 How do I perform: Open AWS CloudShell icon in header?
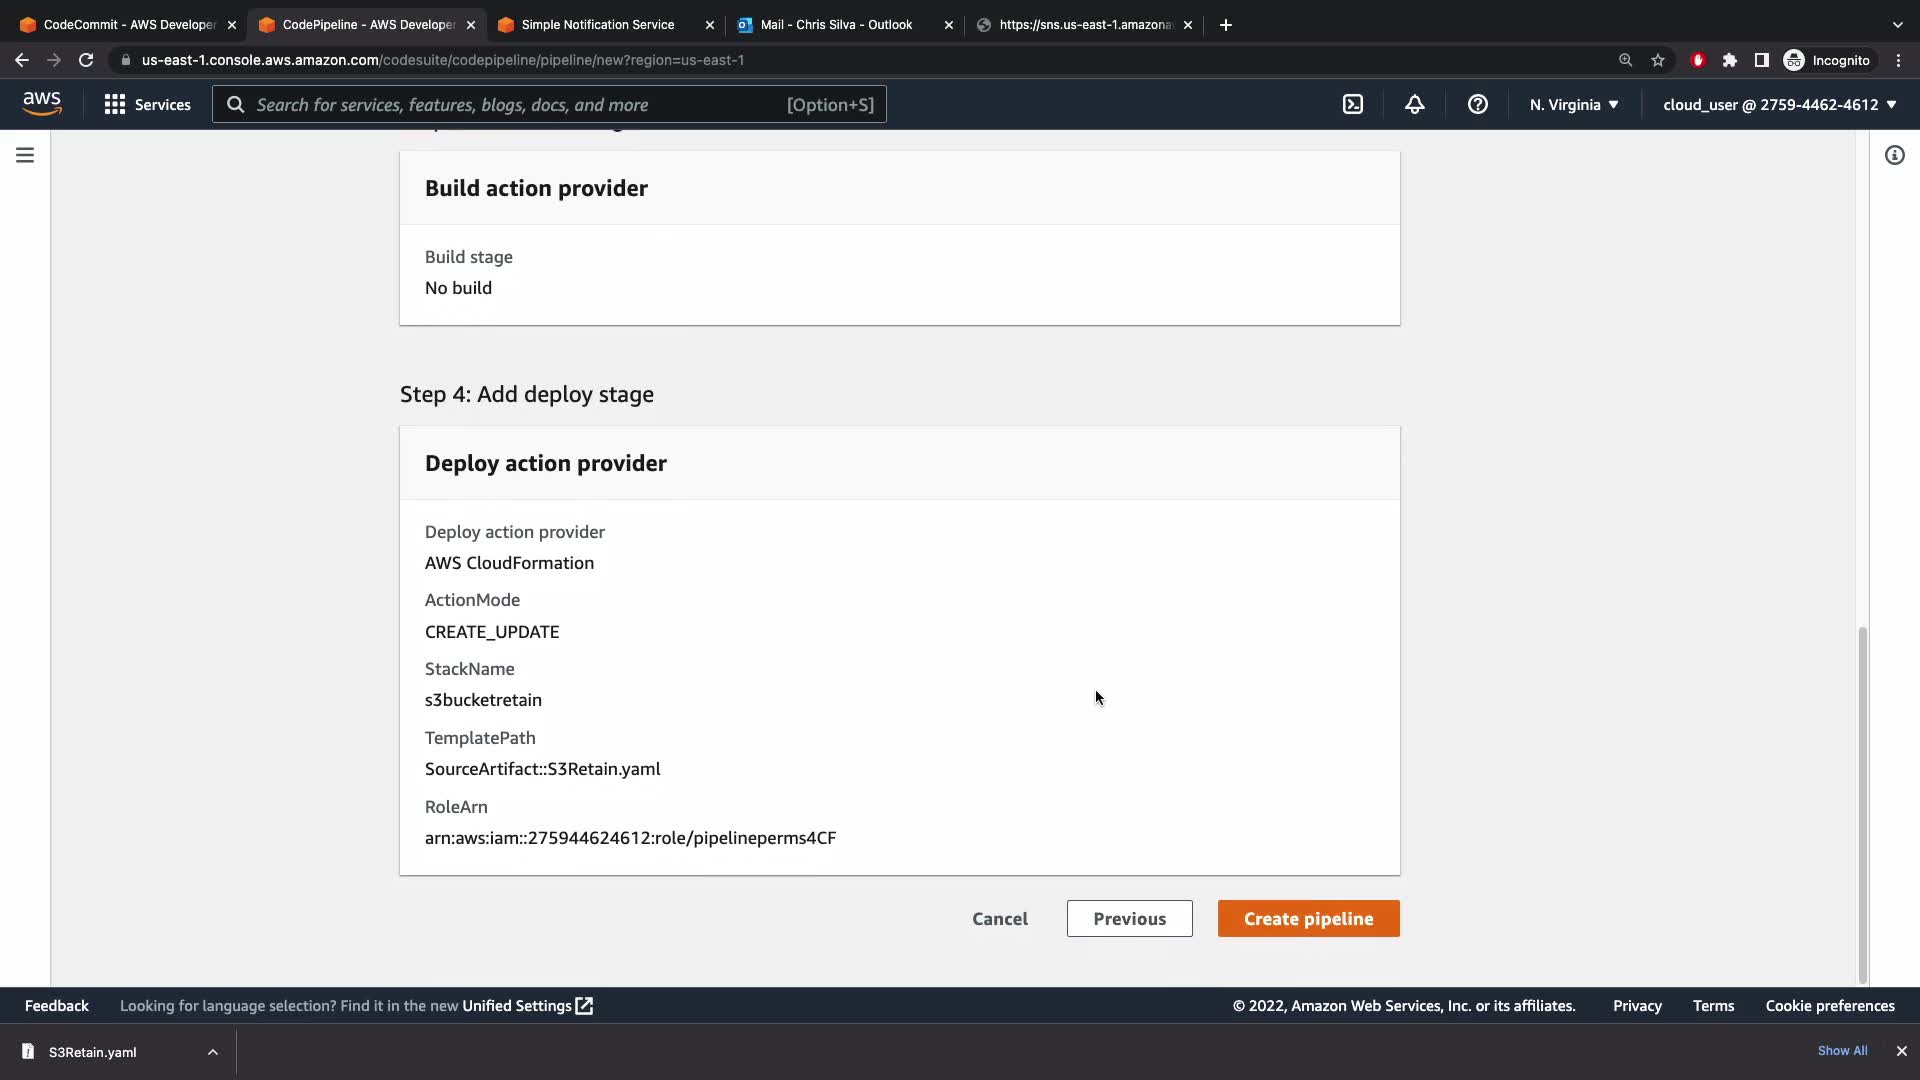pos(1352,104)
